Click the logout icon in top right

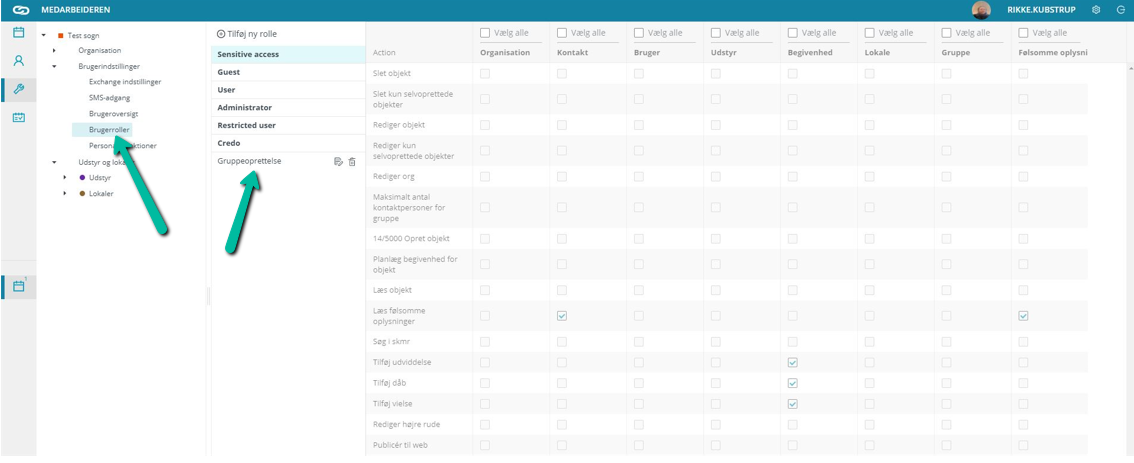click(x=1121, y=10)
